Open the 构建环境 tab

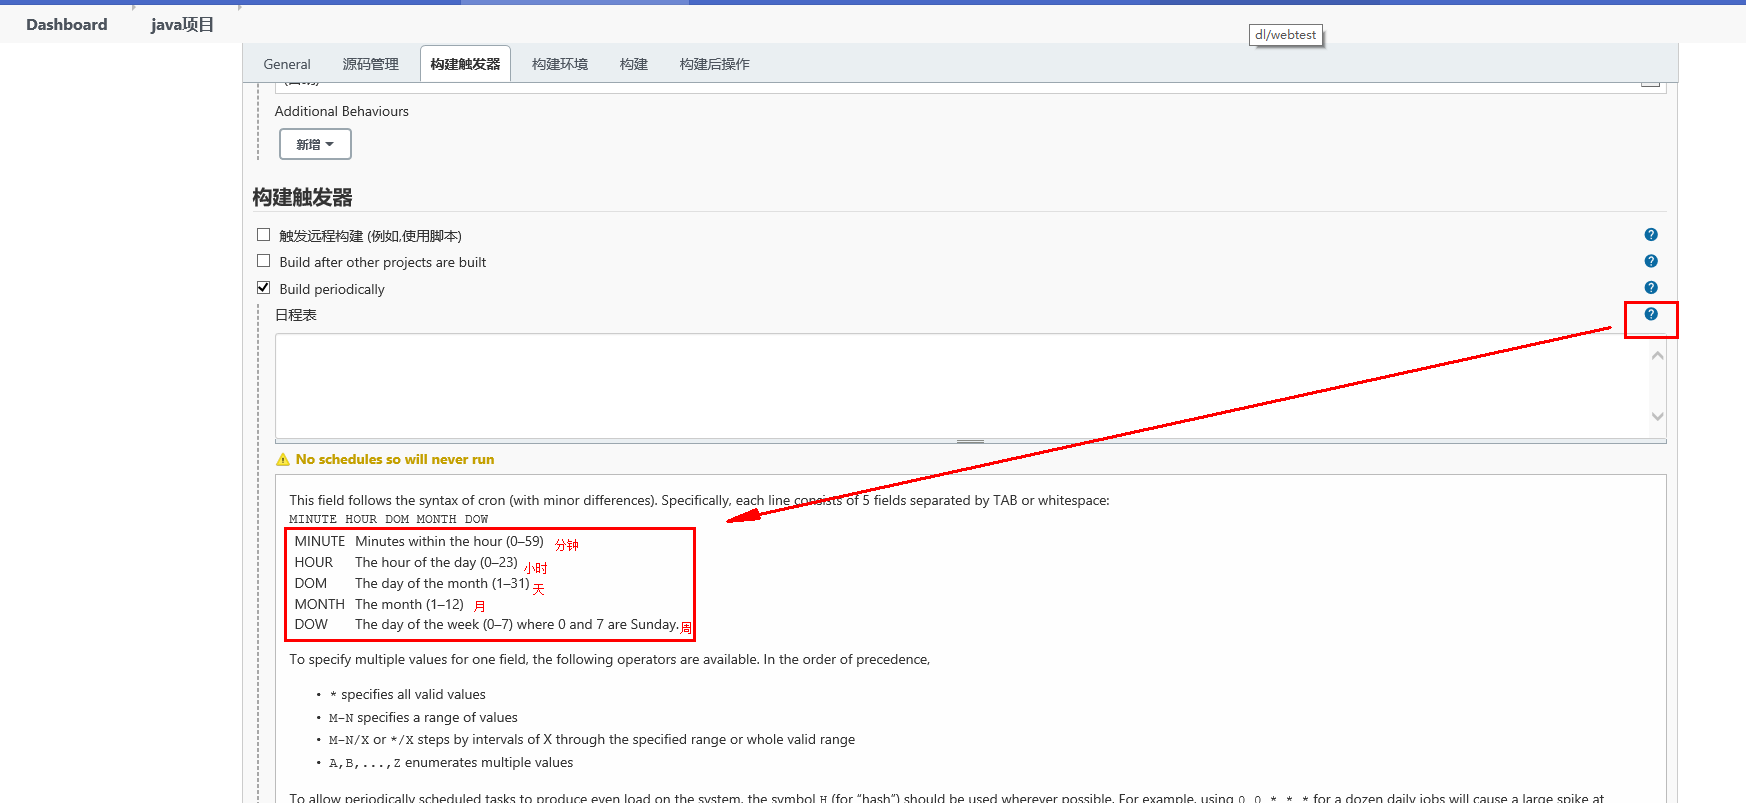tap(560, 64)
